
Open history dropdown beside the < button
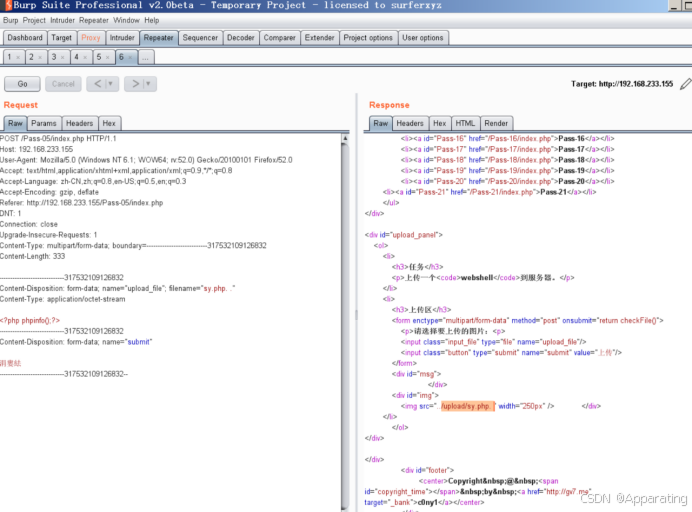click(x=111, y=83)
